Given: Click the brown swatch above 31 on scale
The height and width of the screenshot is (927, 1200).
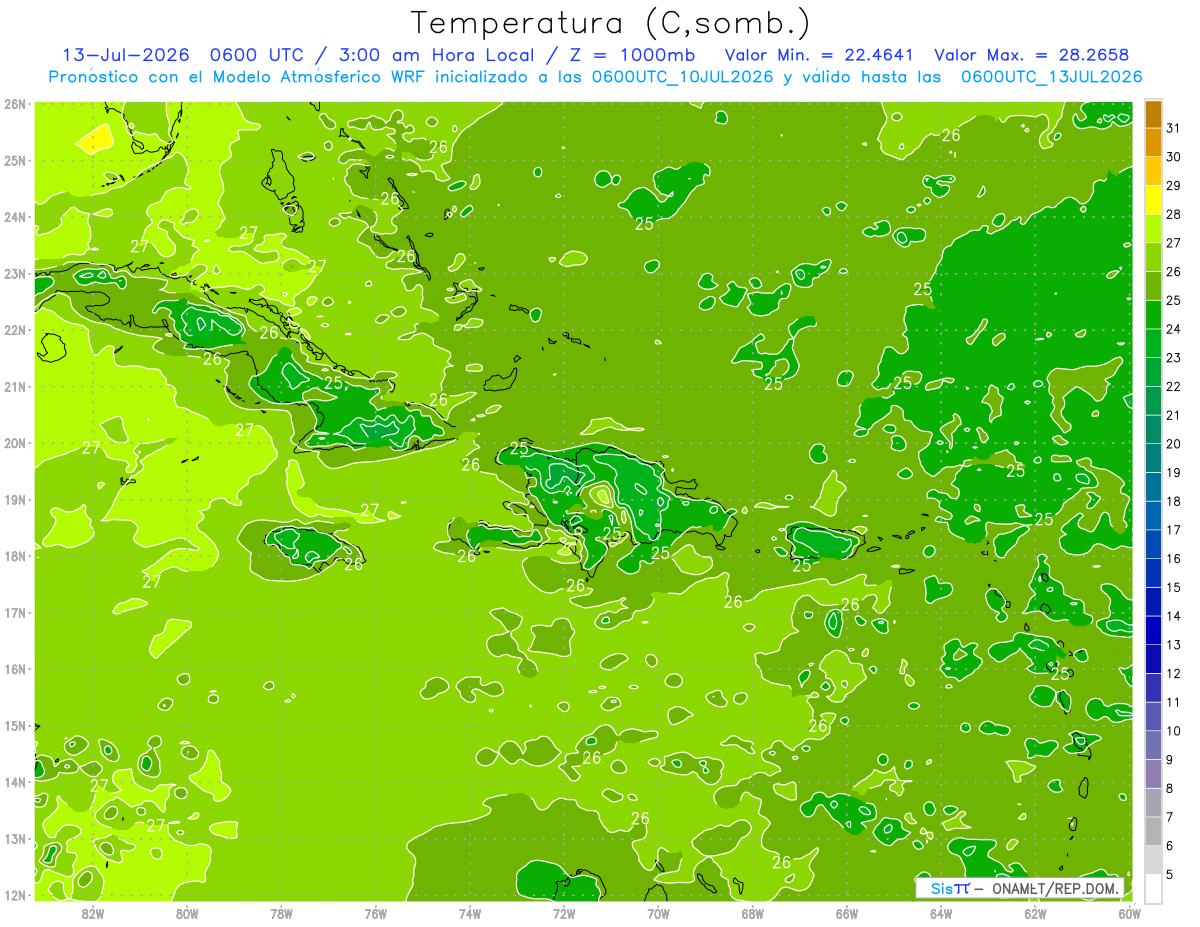Looking at the screenshot, I should 1153,114.
